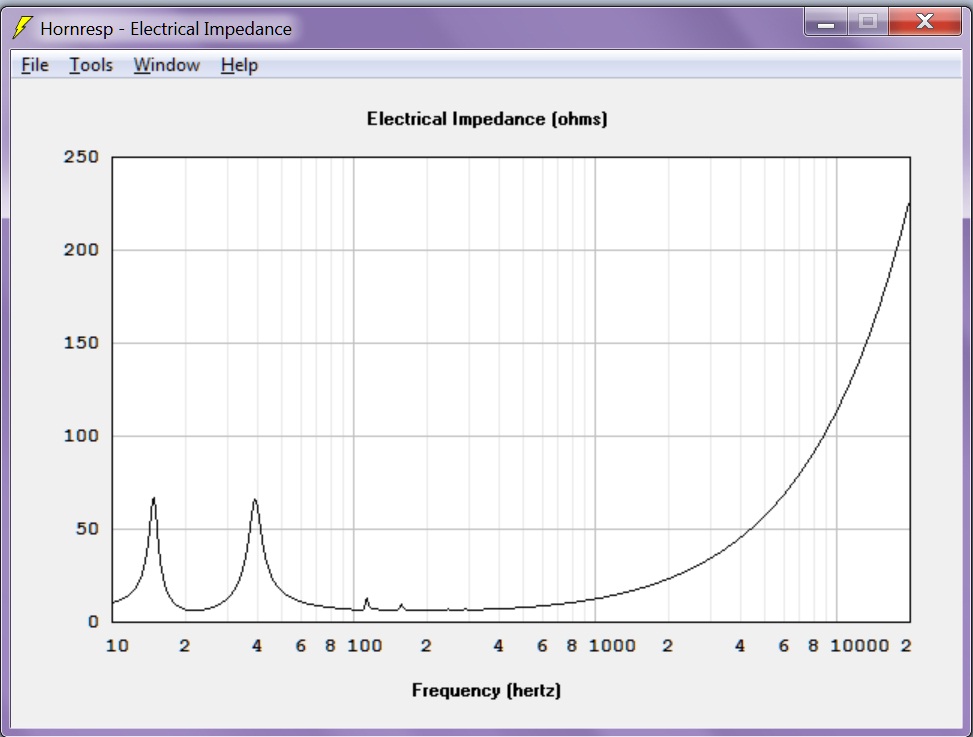The image size is (973, 737).
Task: Open the Window menu
Action: click(x=167, y=65)
